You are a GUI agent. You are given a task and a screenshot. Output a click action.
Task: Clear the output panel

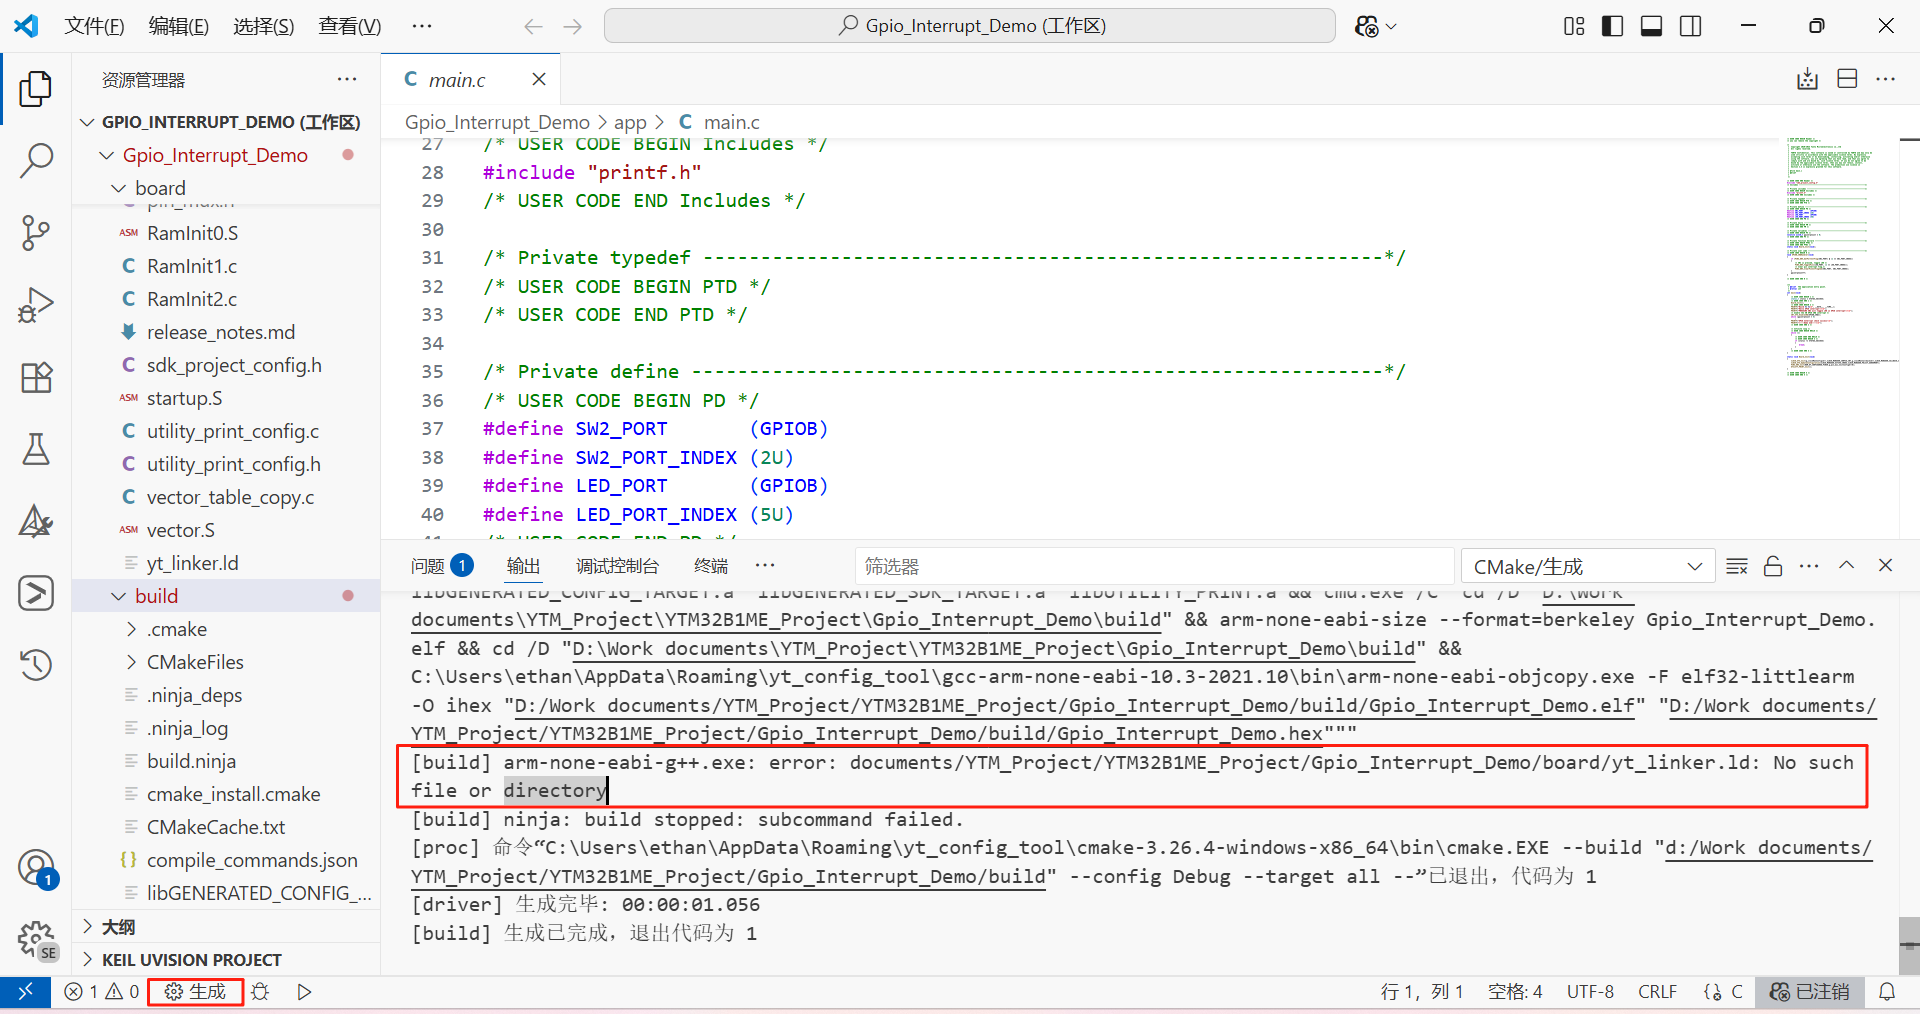[1737, 566]
